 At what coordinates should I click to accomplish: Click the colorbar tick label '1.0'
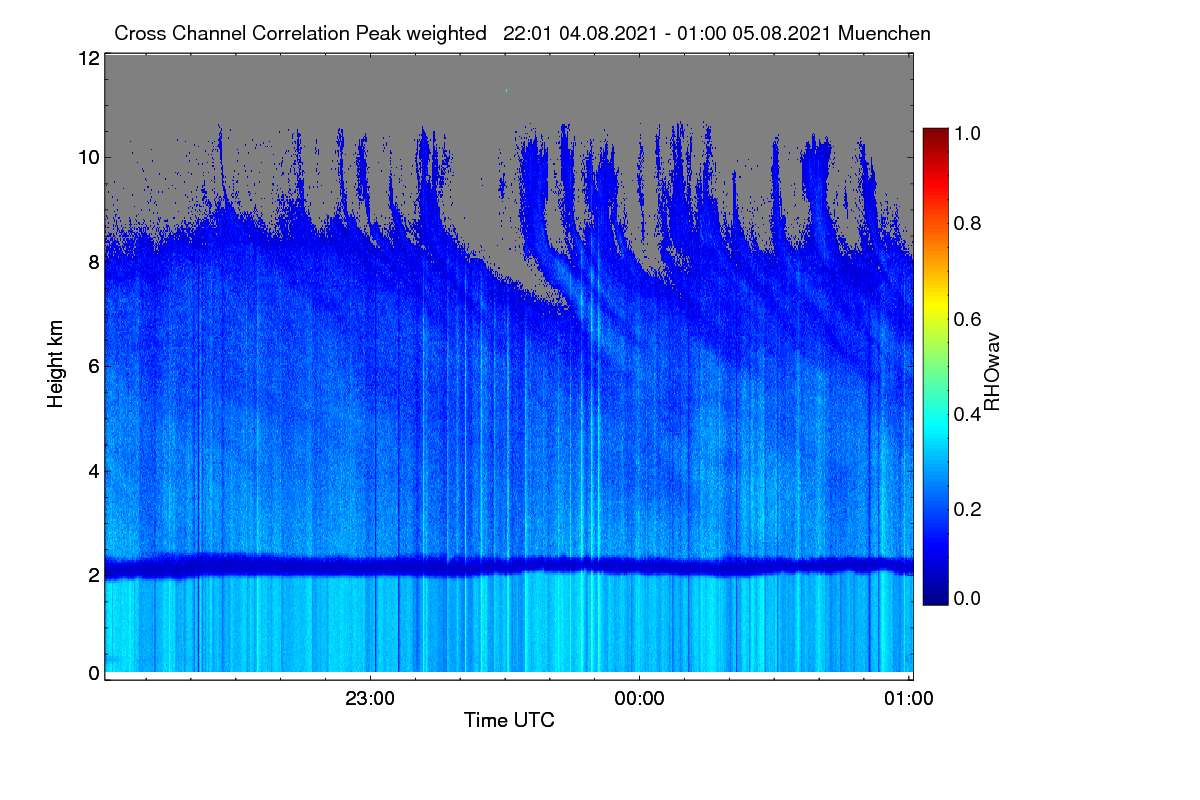coord(969,133)
